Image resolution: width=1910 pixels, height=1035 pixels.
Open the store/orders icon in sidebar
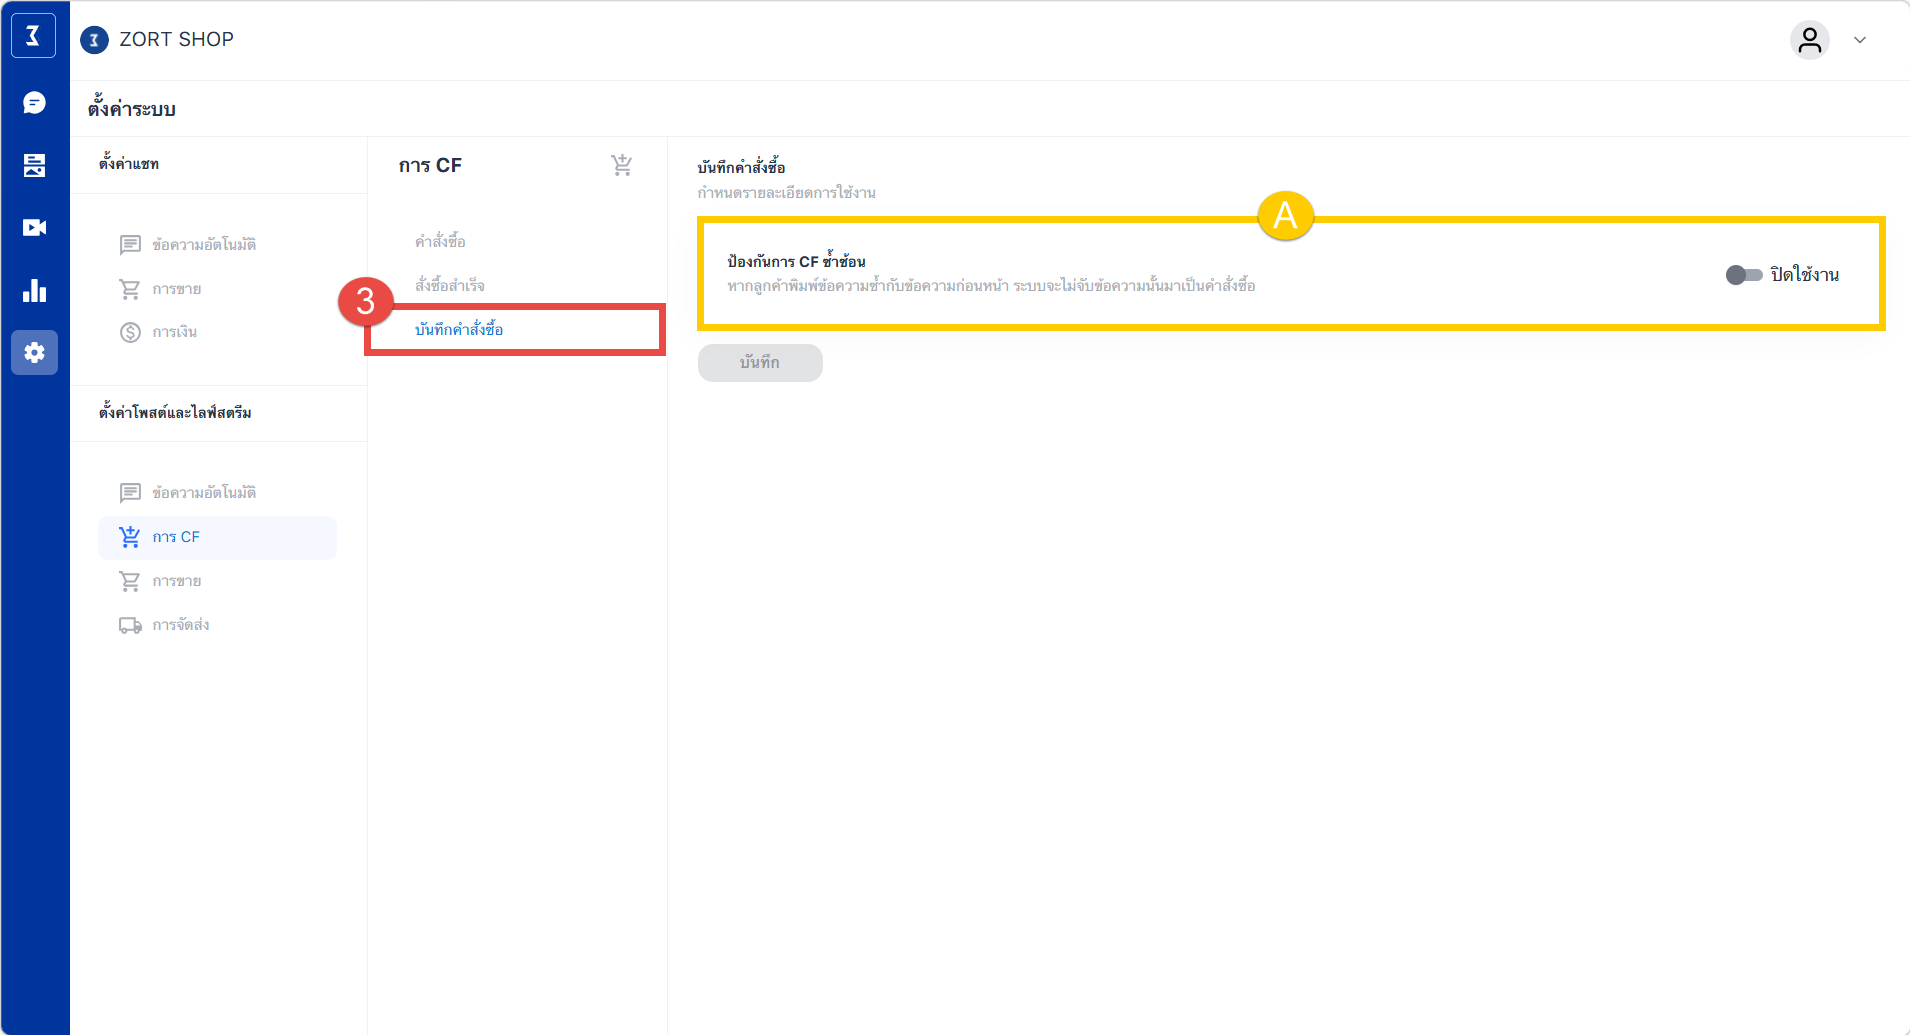tap(34, 166)
